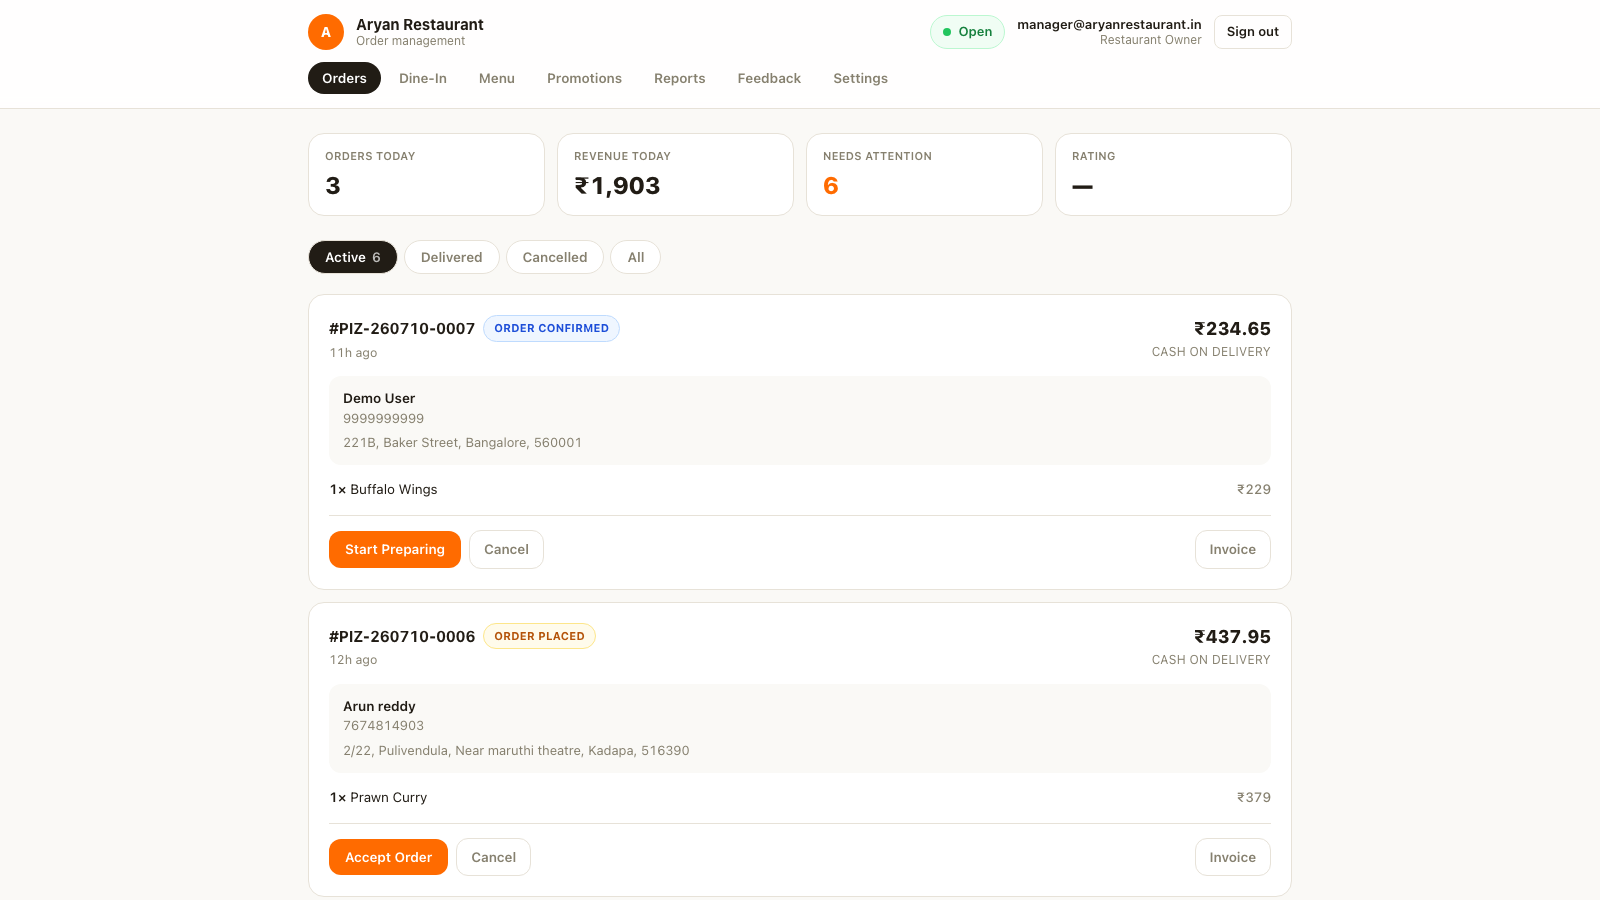Viewport: 1600px width, 900px height.
Task: Open the Promotions tab
Action: click(x=584, y=78)
